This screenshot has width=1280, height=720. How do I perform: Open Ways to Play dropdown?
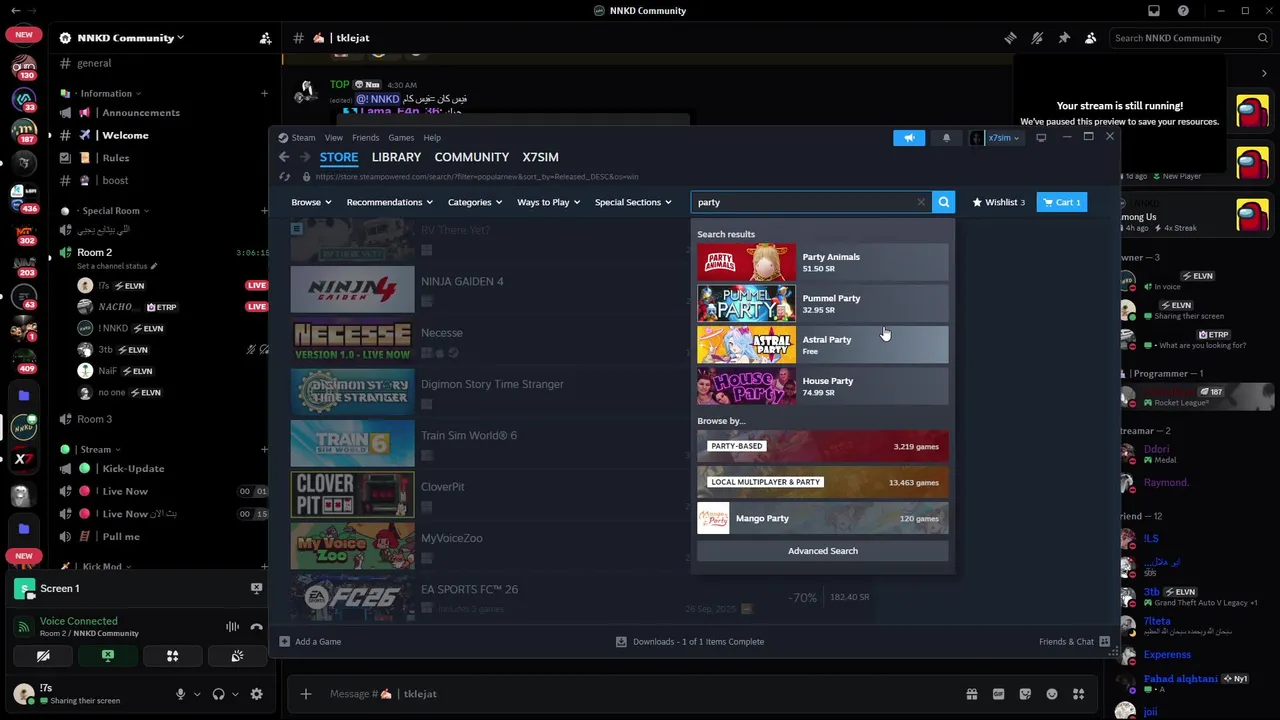pyautogui.click(x=549, y=202)
